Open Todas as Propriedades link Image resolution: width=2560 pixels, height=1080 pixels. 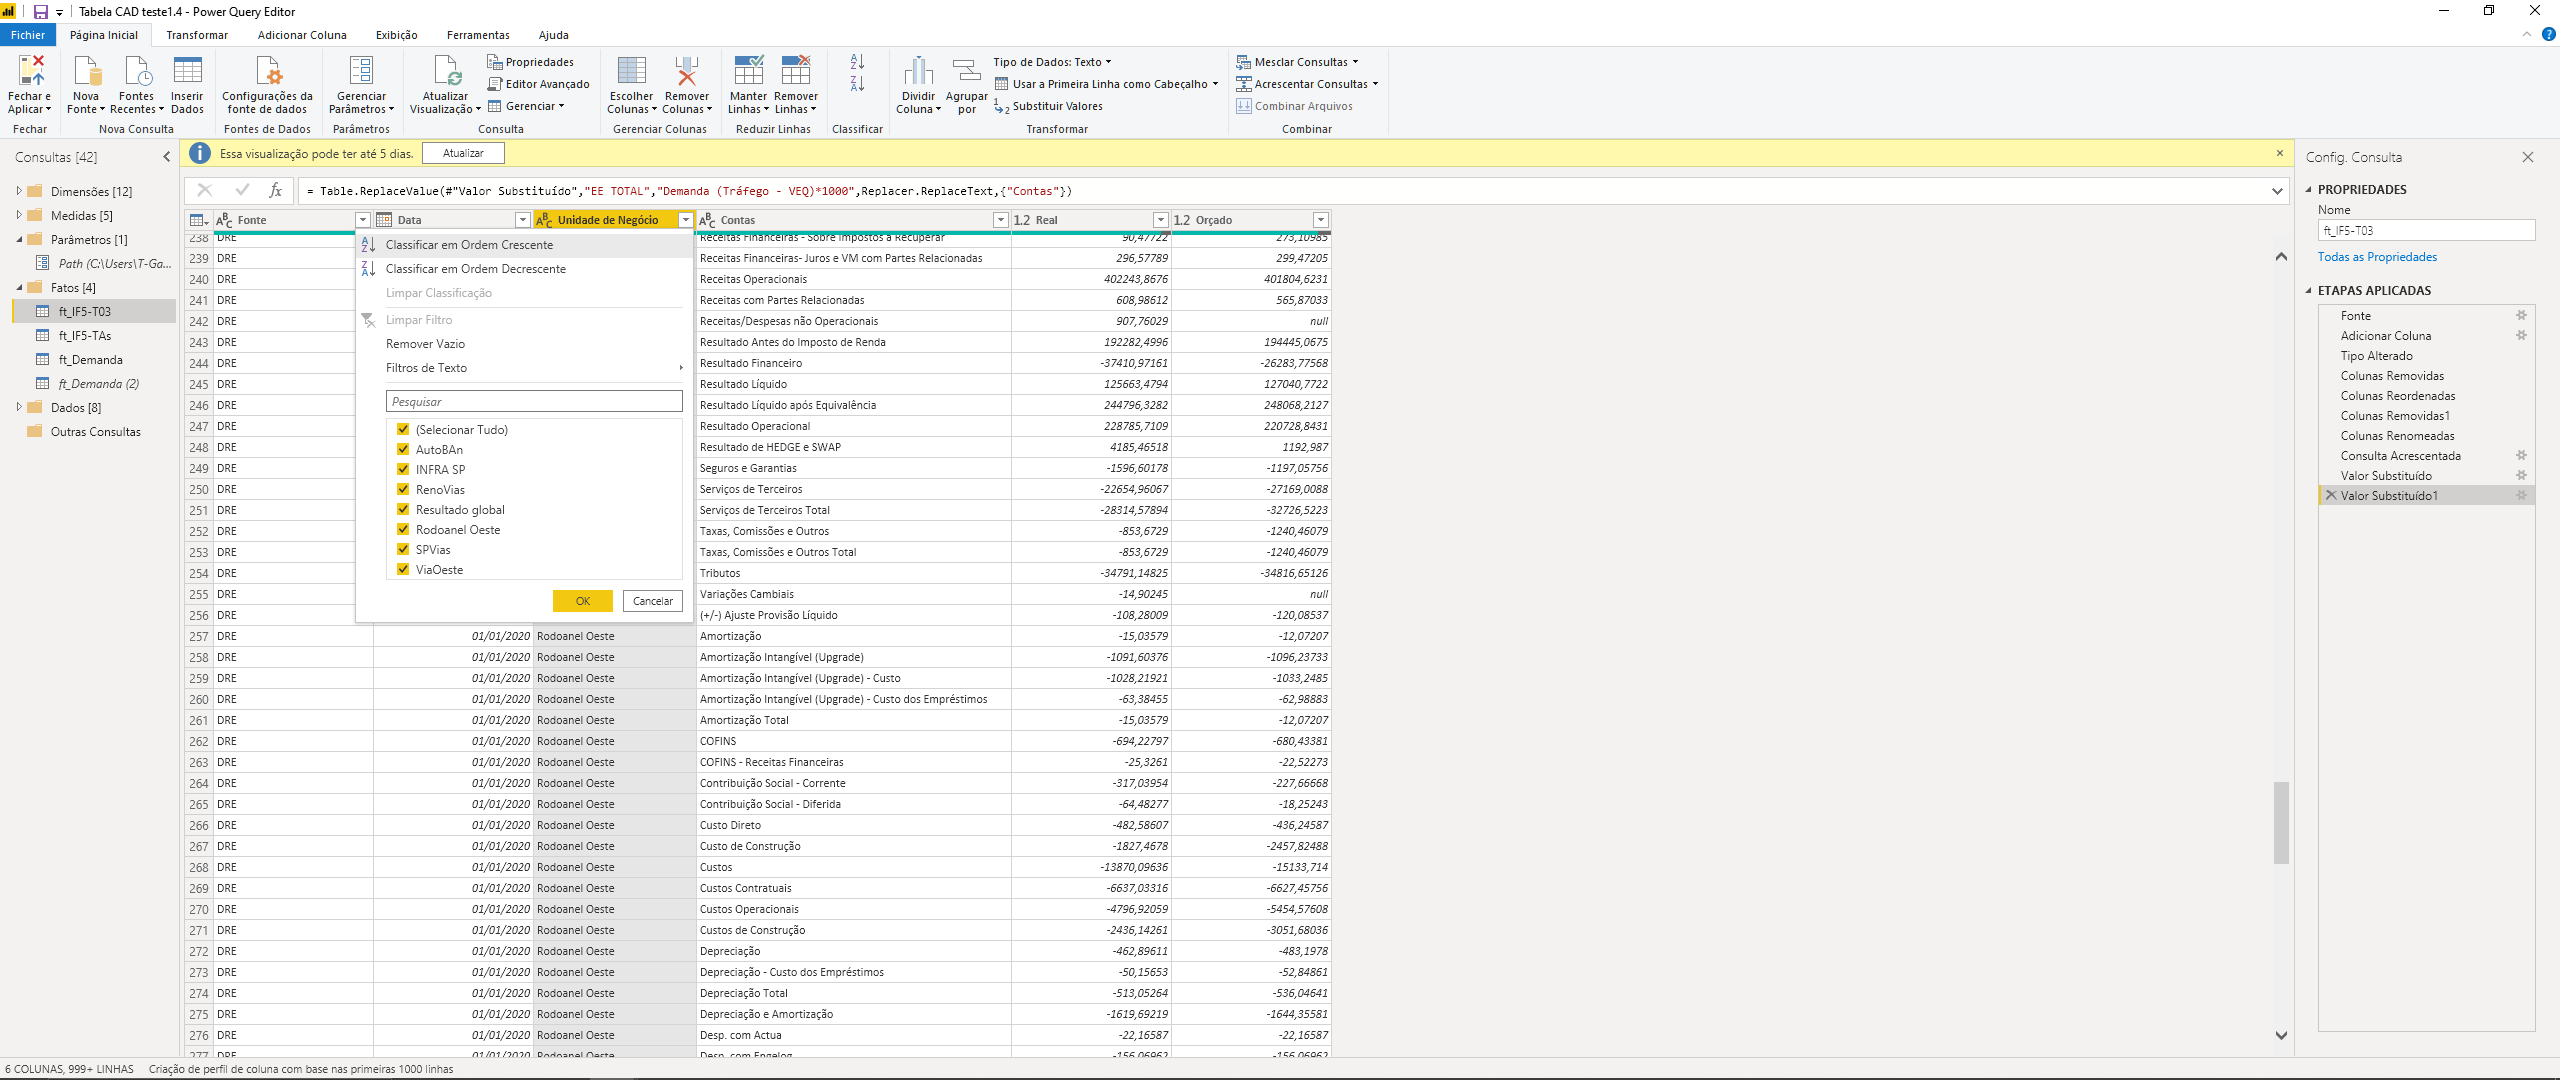click(2377, 257)
